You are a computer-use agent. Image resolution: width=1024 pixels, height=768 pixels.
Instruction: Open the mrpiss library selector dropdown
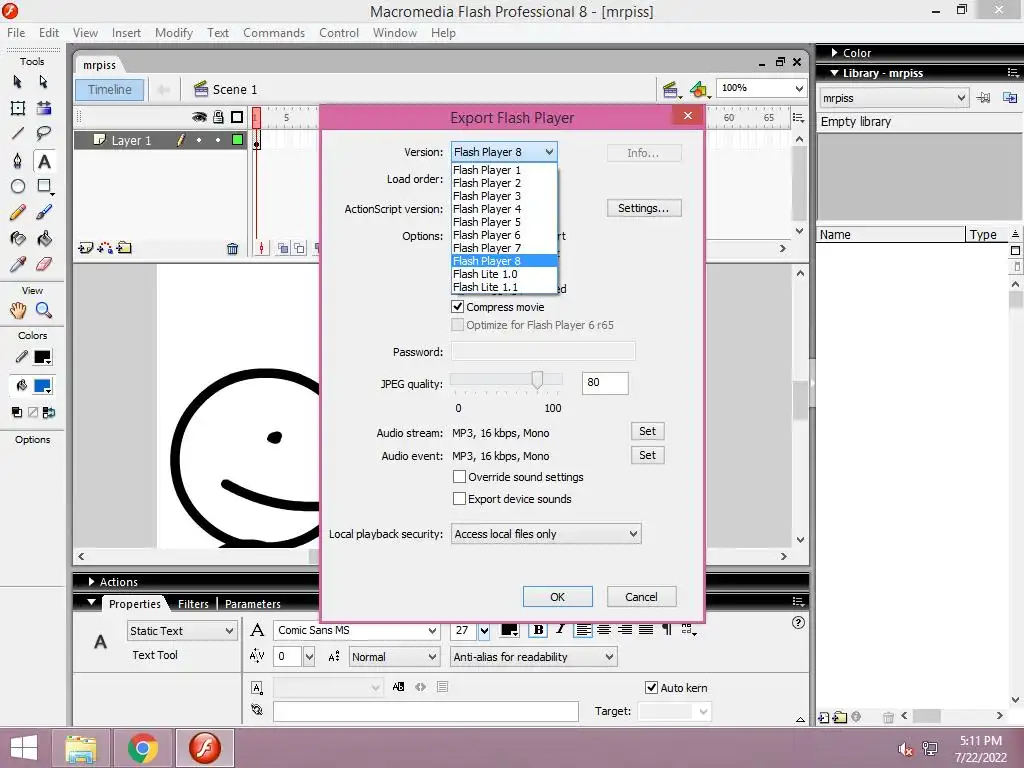[893, 98]
